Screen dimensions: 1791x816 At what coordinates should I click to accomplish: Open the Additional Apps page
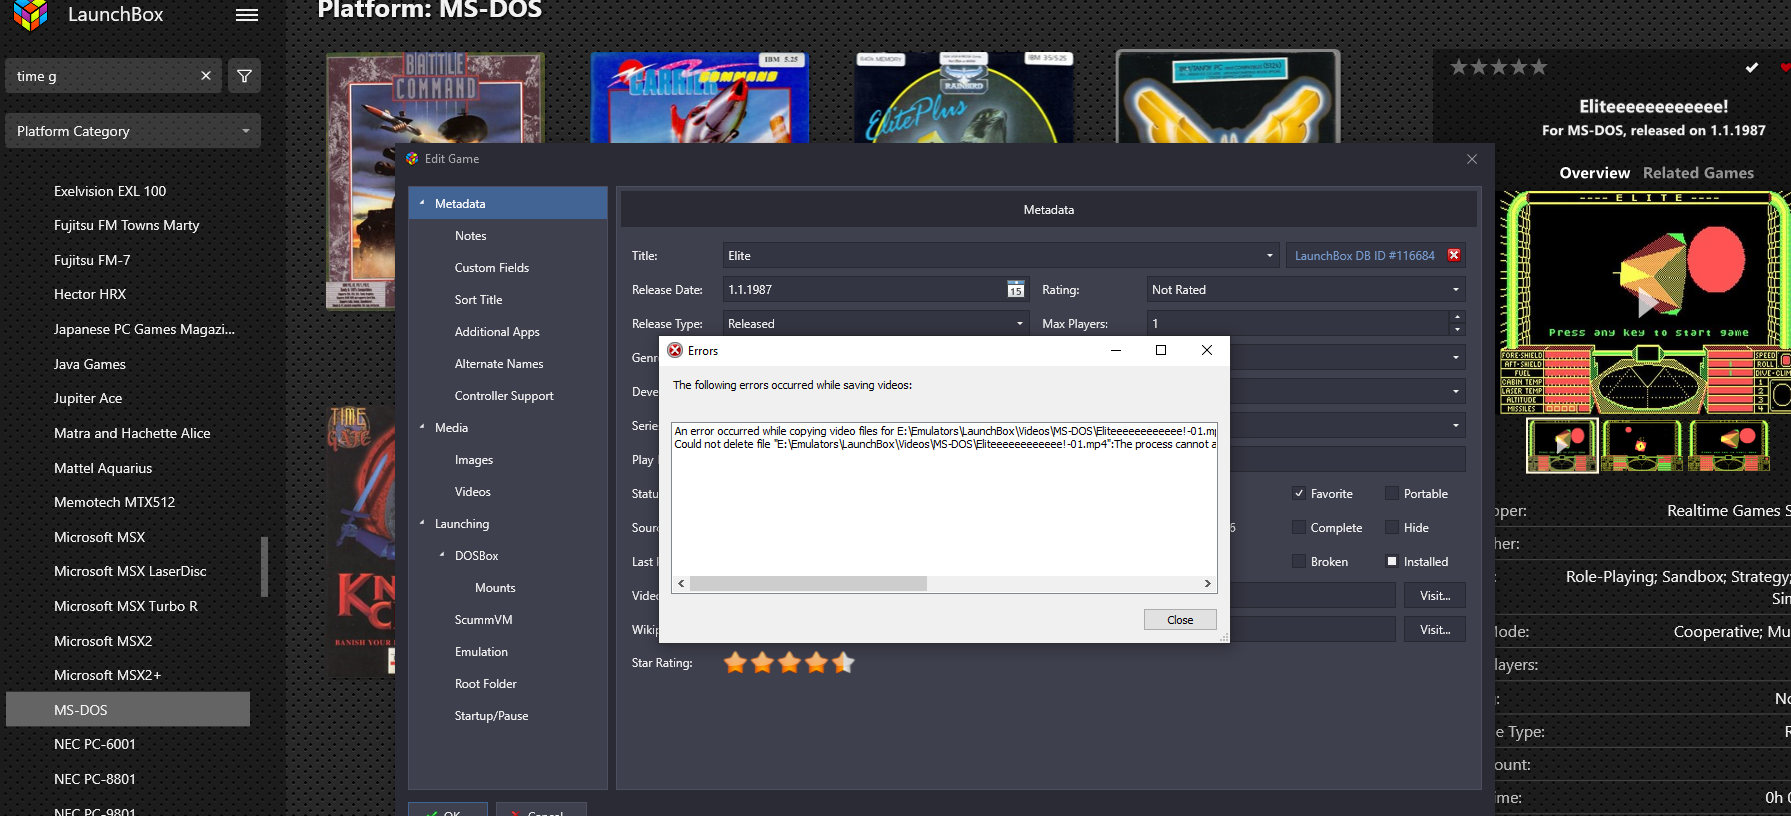(496, 332)
